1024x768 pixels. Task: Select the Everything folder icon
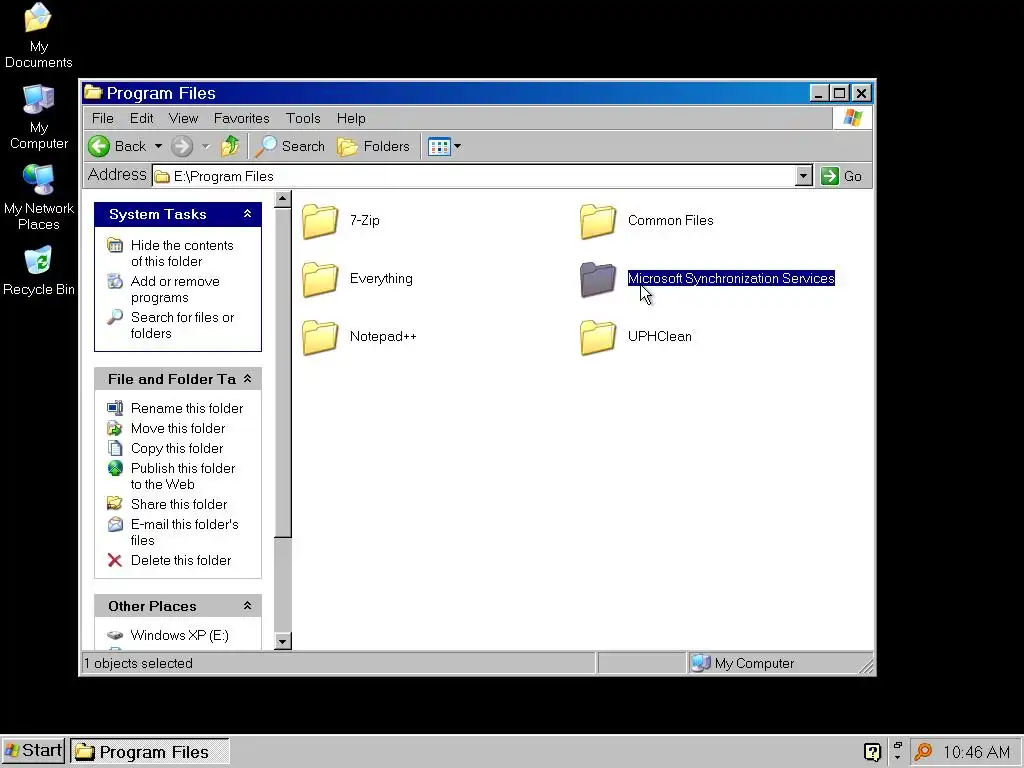[320, 279]
